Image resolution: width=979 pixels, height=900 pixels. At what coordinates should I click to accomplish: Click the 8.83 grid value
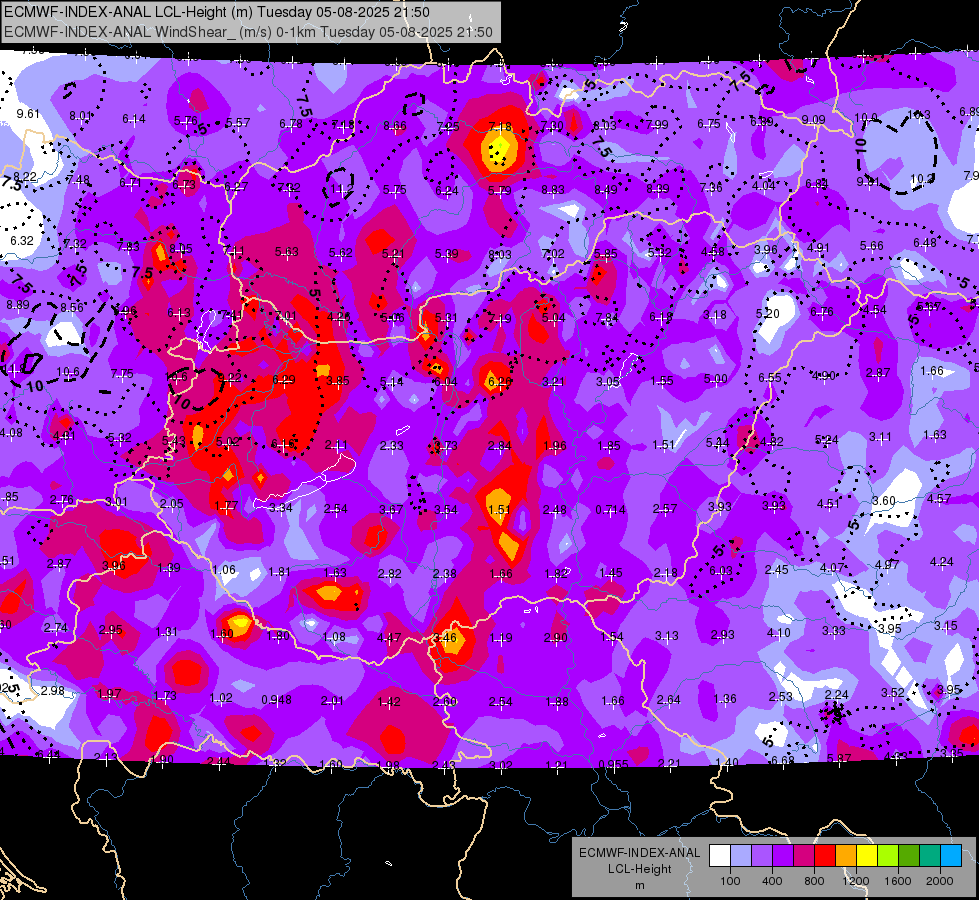pos(553,190)
